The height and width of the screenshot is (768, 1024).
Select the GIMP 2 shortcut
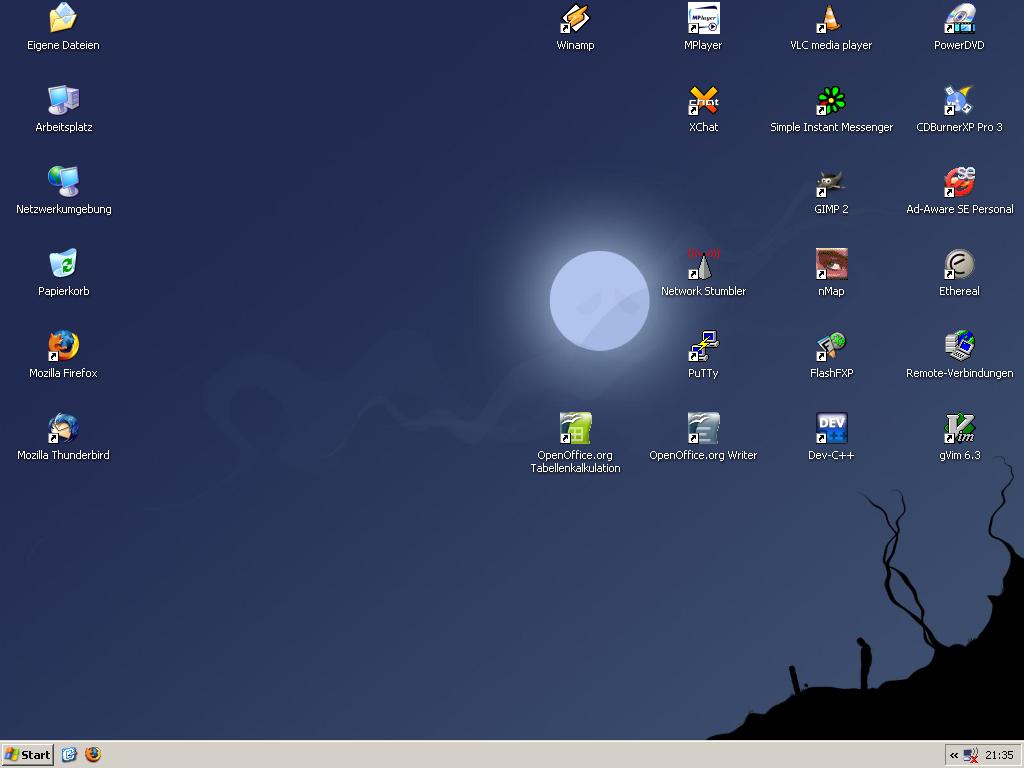coord(831,182)
